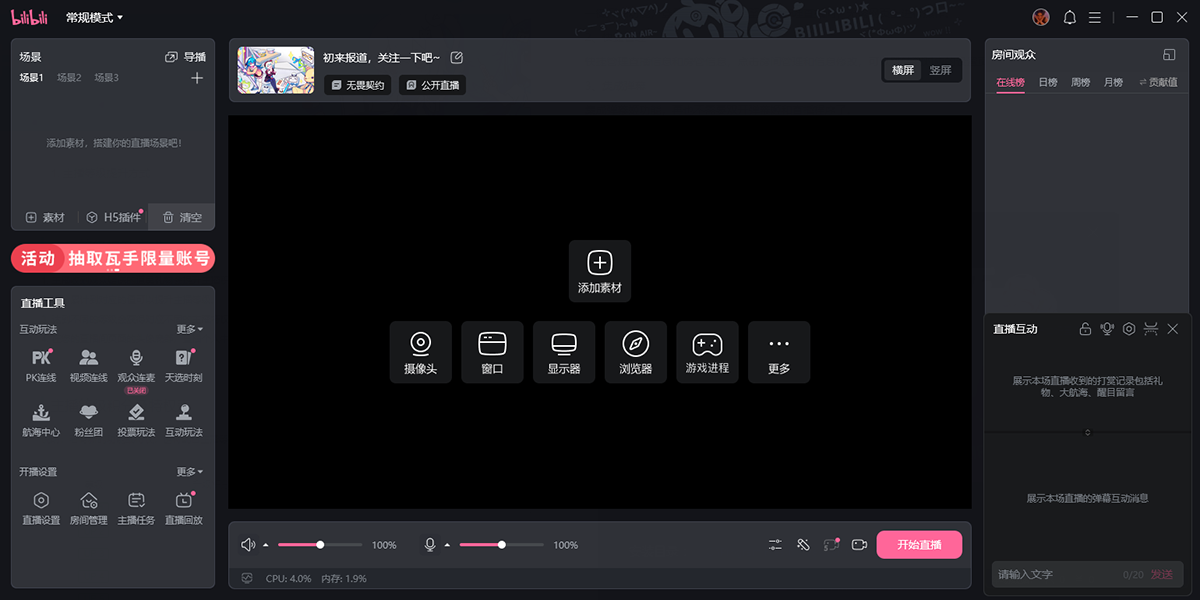Open 互动玩法 interactive play tool

[x=184, y=420]
